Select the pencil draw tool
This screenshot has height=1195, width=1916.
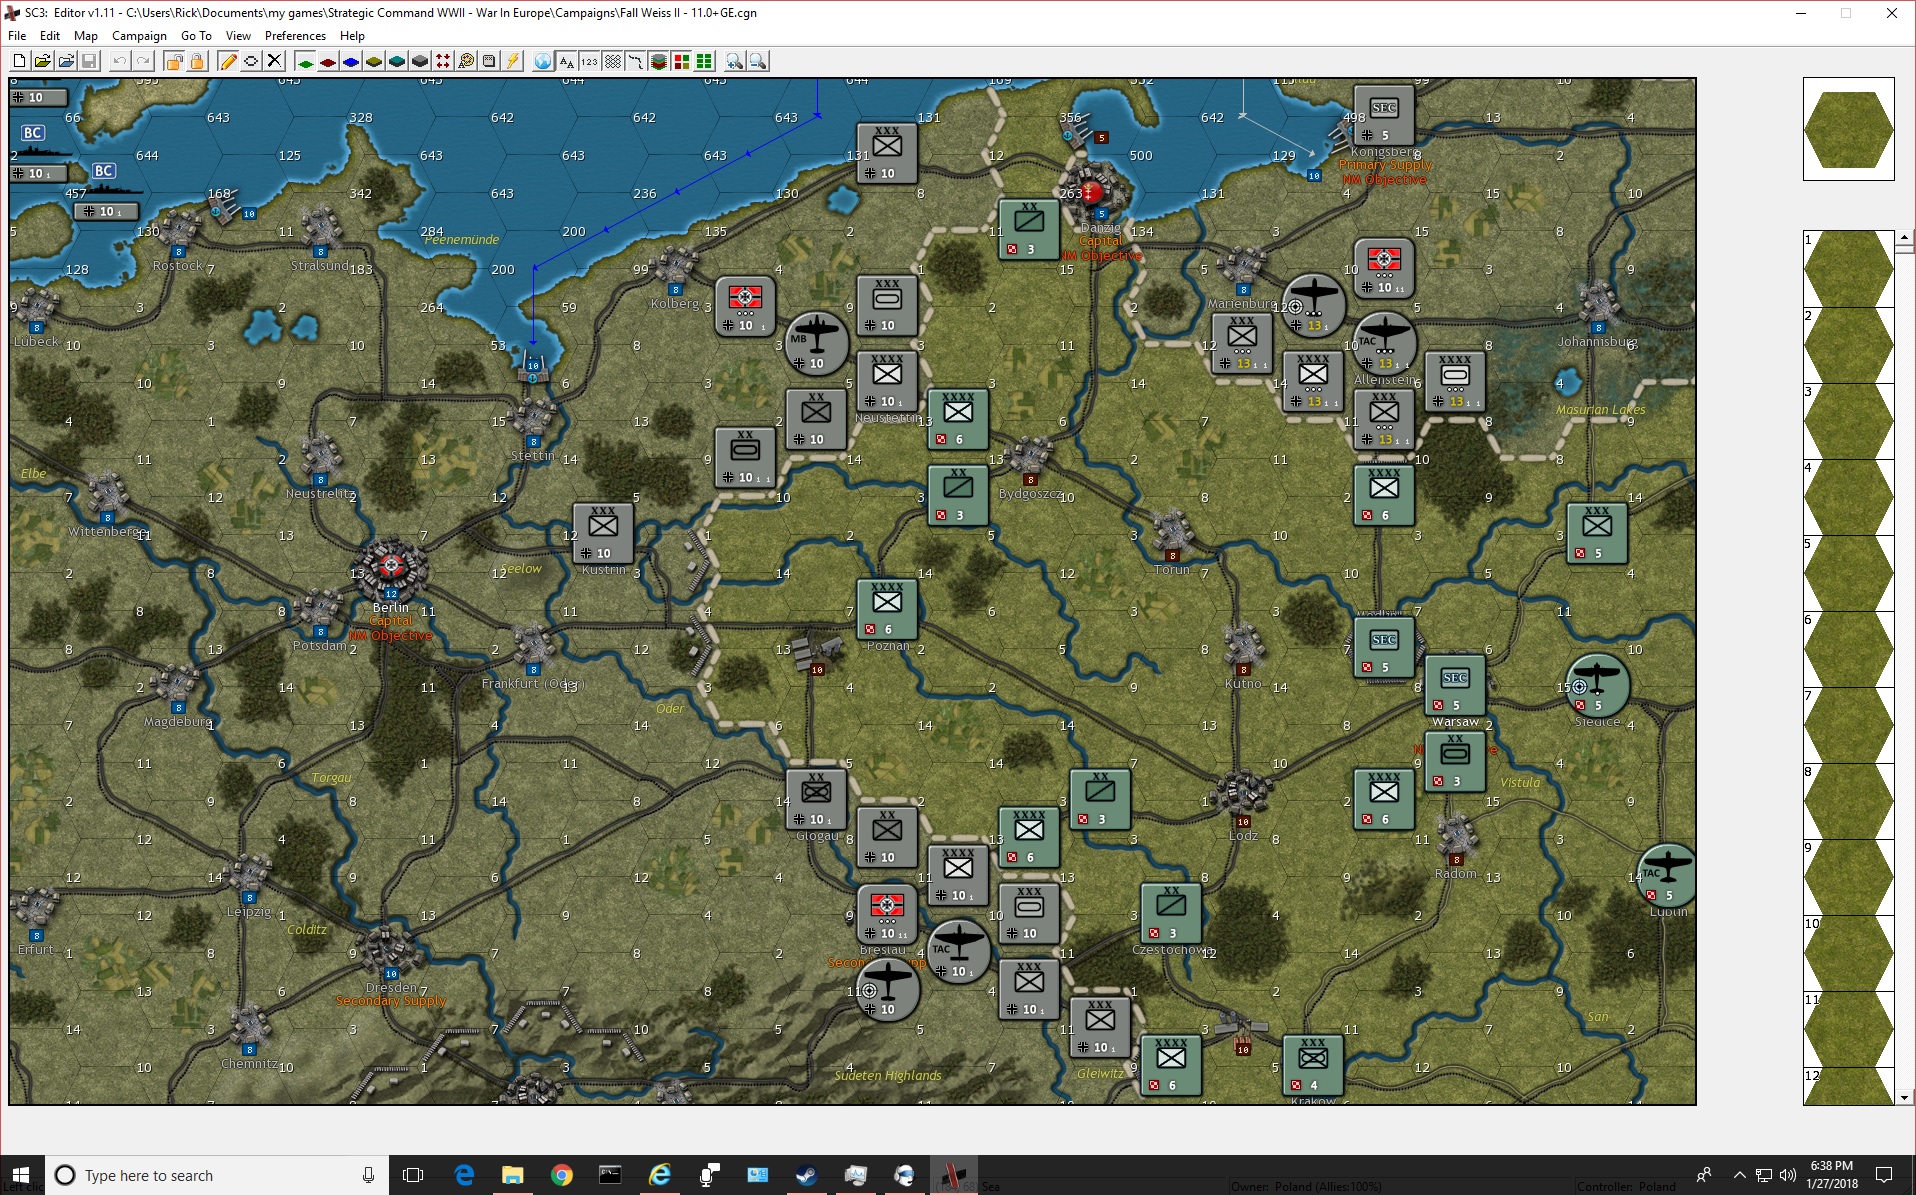point(228,61)
